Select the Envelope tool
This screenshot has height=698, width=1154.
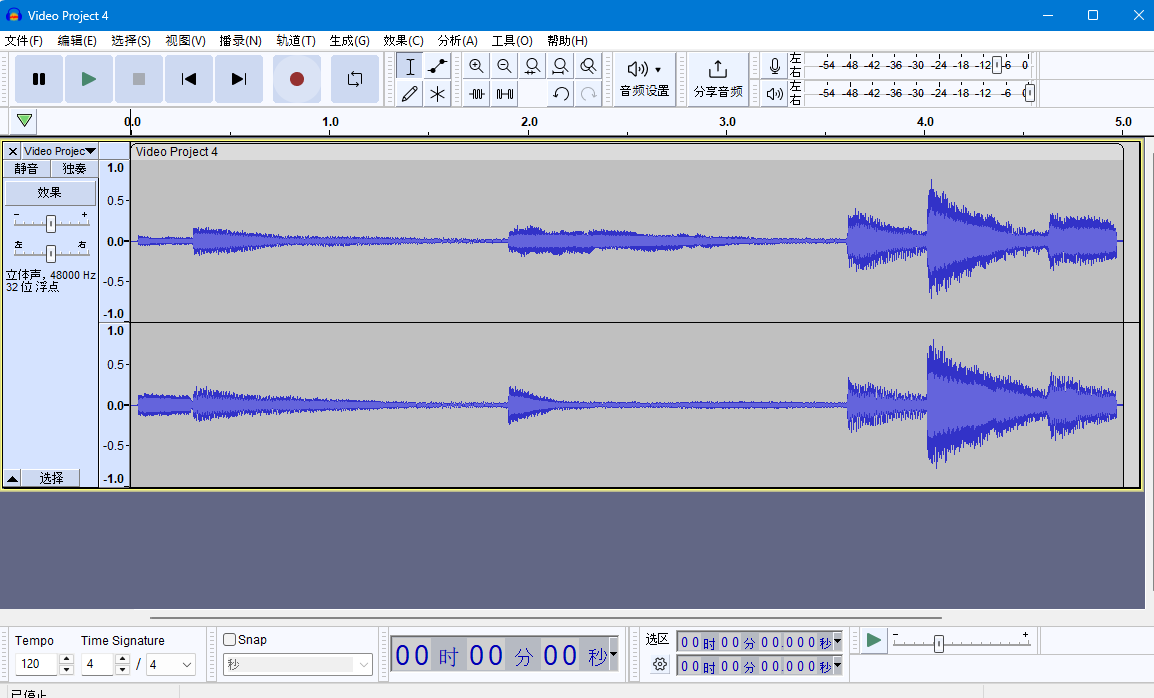click(437, 66)
